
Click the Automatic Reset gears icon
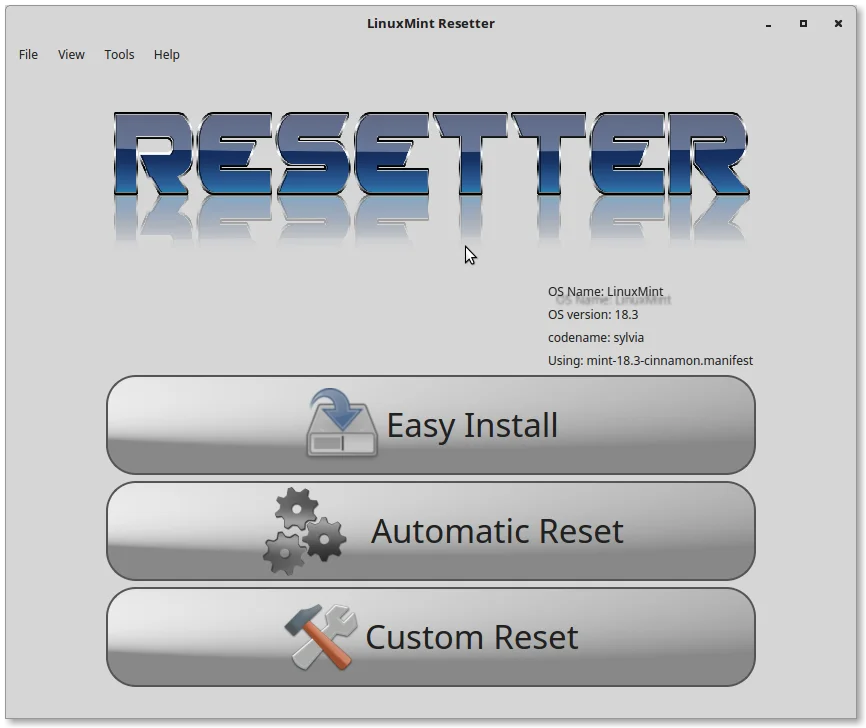tap(305, 531)
